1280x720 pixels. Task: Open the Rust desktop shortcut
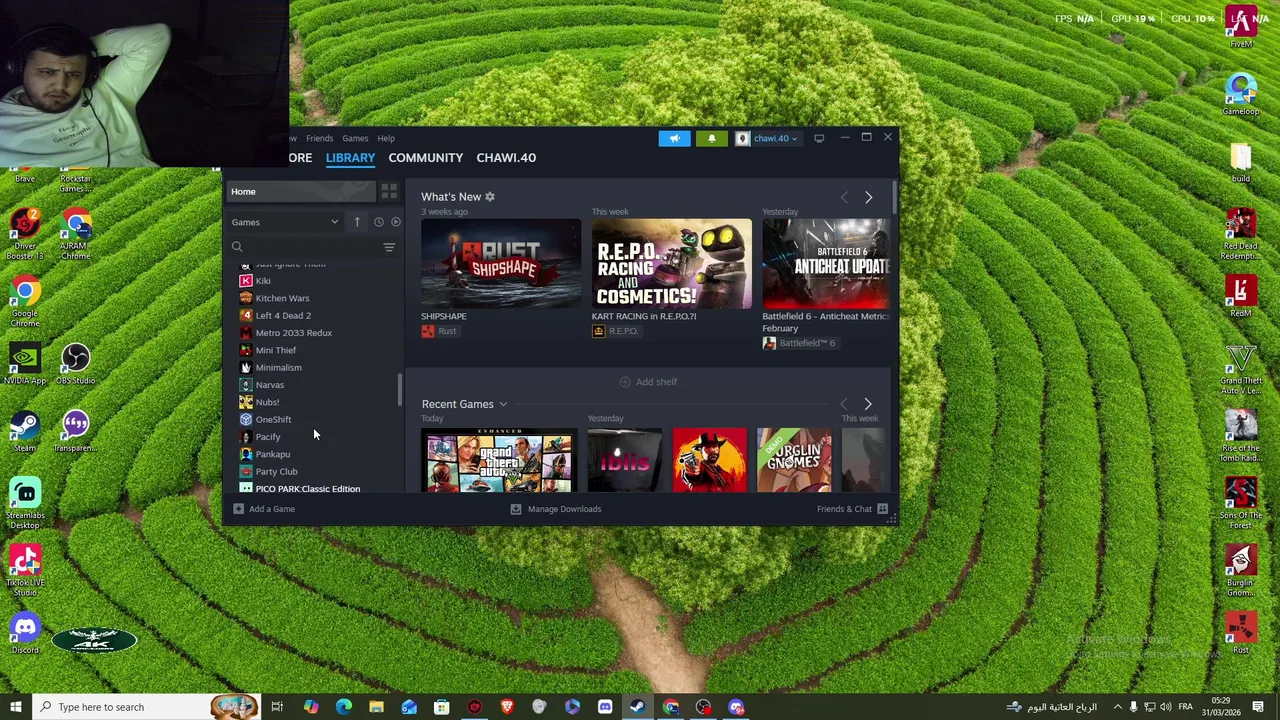[1241, 634]
